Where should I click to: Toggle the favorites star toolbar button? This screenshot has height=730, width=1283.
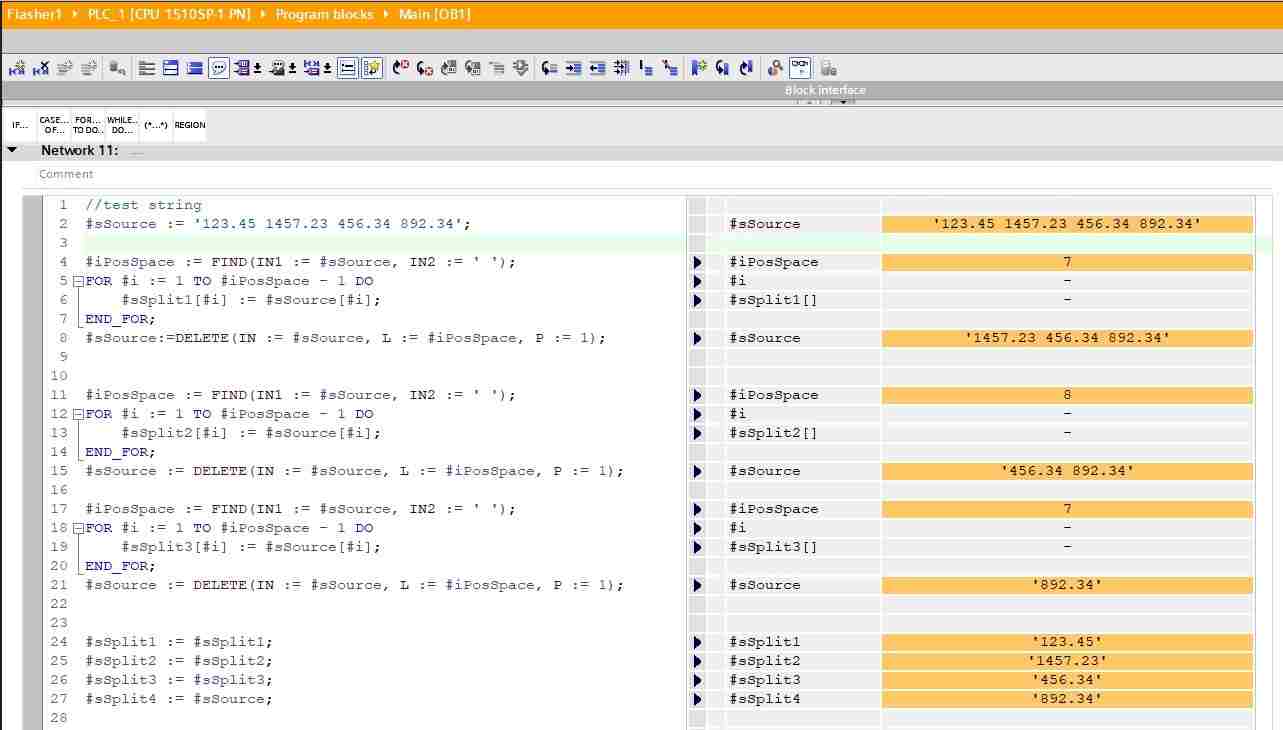(372, 68)
